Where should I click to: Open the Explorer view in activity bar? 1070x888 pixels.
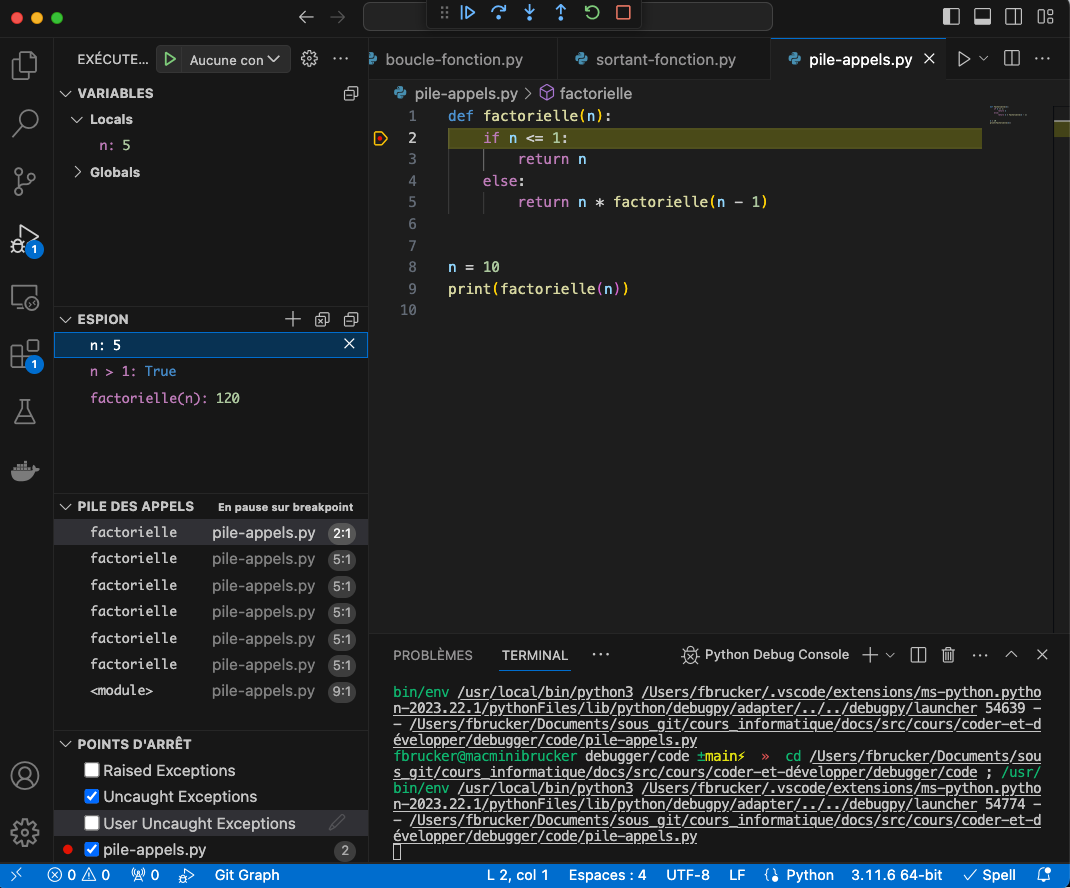[24, 66]
